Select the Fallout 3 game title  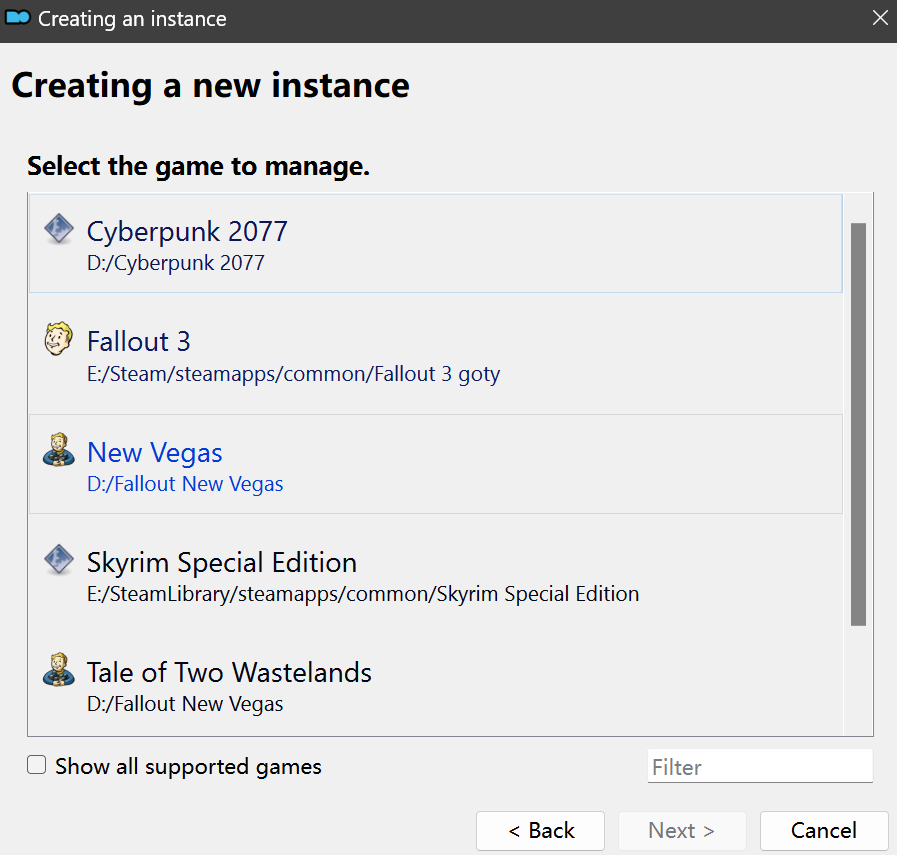pyautogui.click(x=138, y=341)
